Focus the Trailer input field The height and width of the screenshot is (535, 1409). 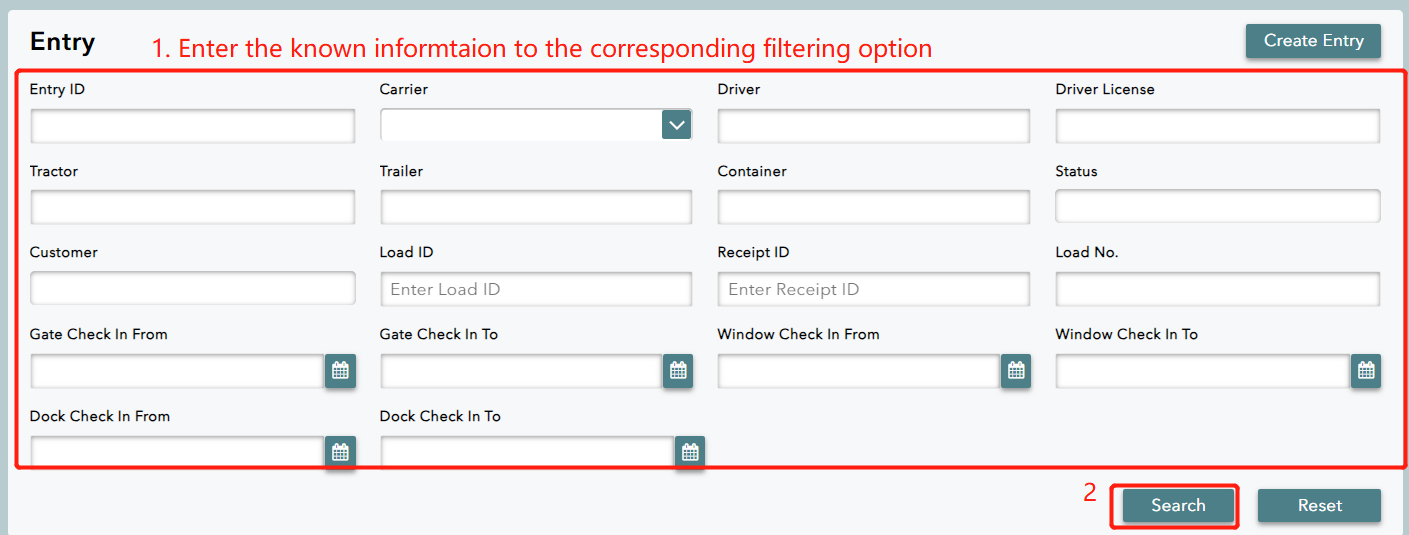coord(535,208)
